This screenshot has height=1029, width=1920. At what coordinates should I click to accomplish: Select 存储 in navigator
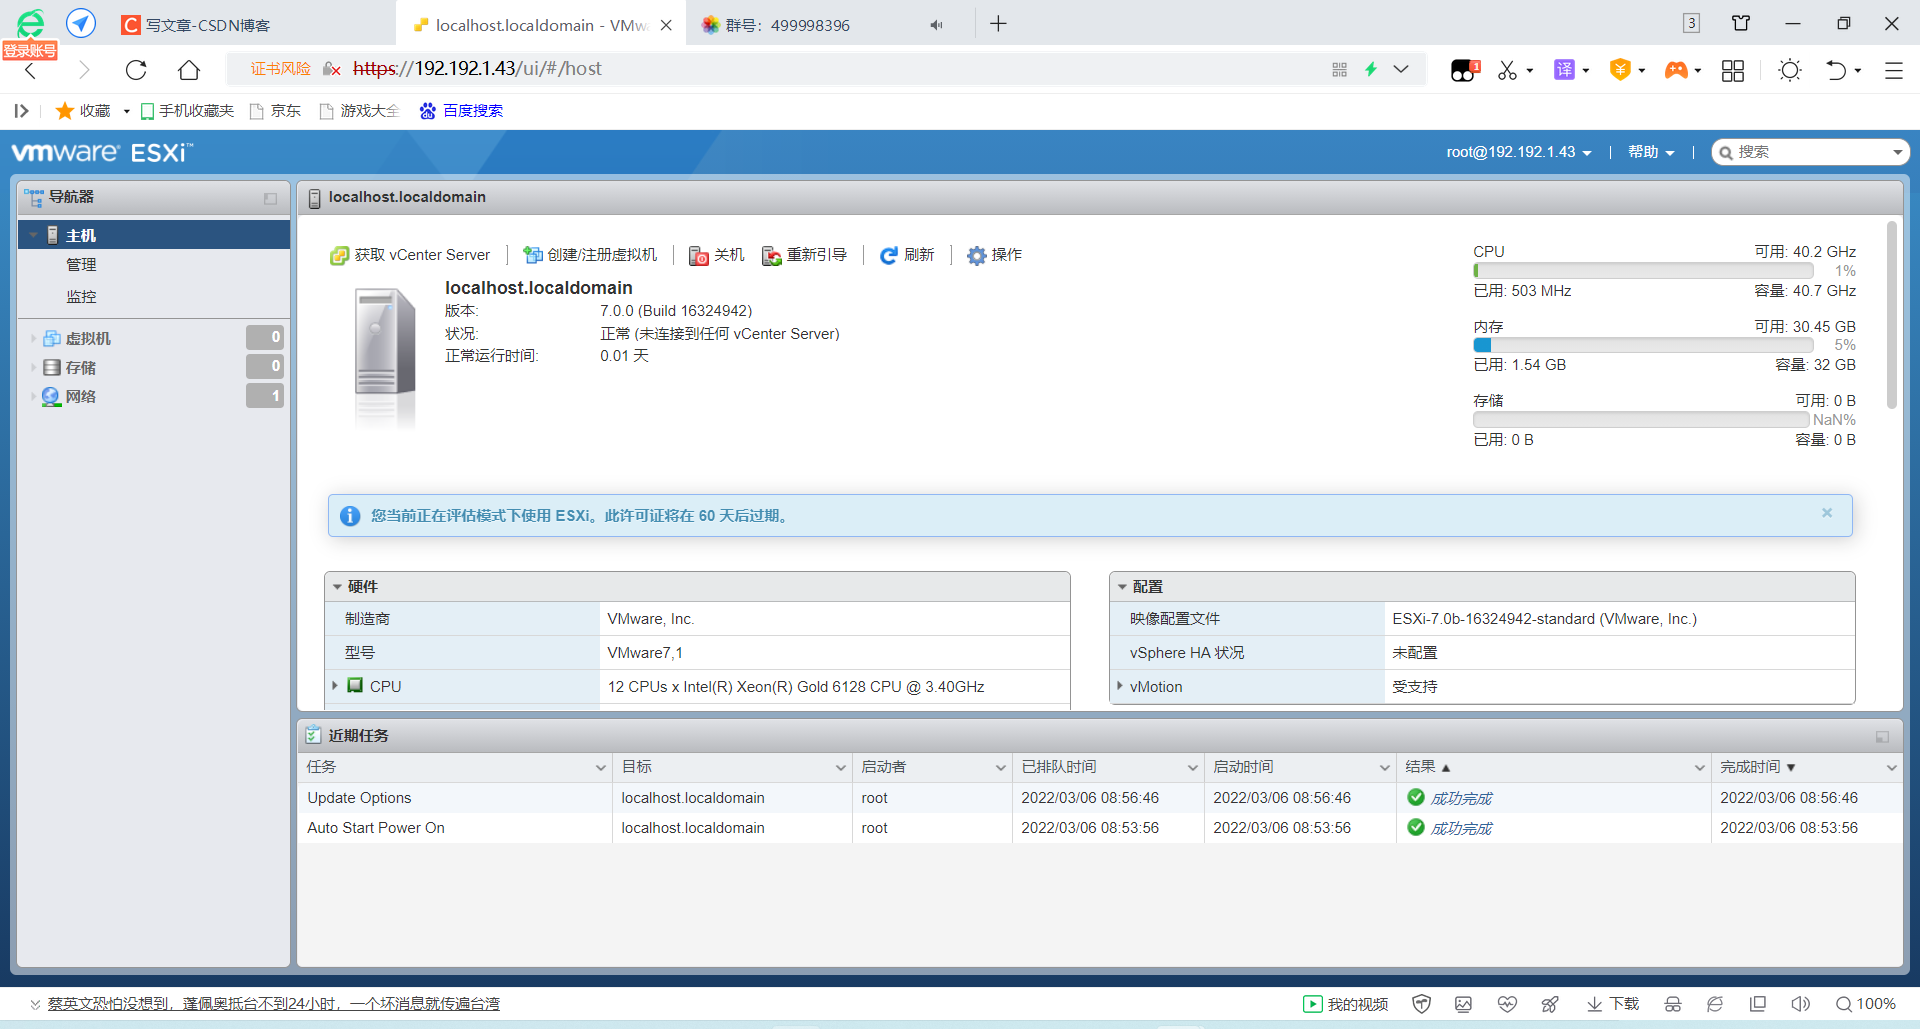click(x=81, y=367)
